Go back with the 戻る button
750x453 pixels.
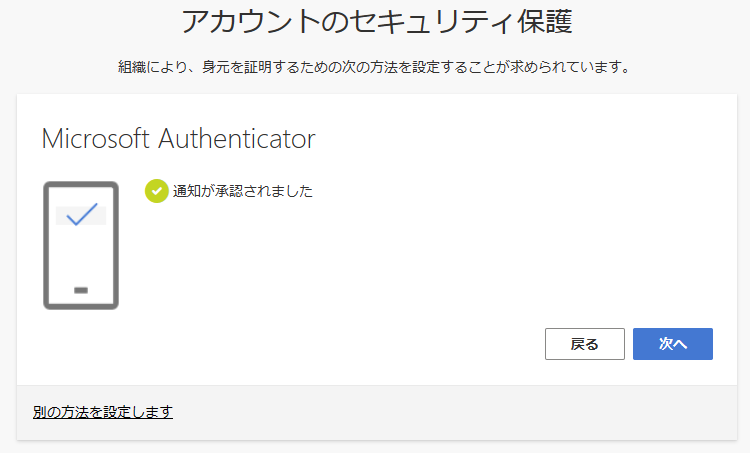[585, 344]
